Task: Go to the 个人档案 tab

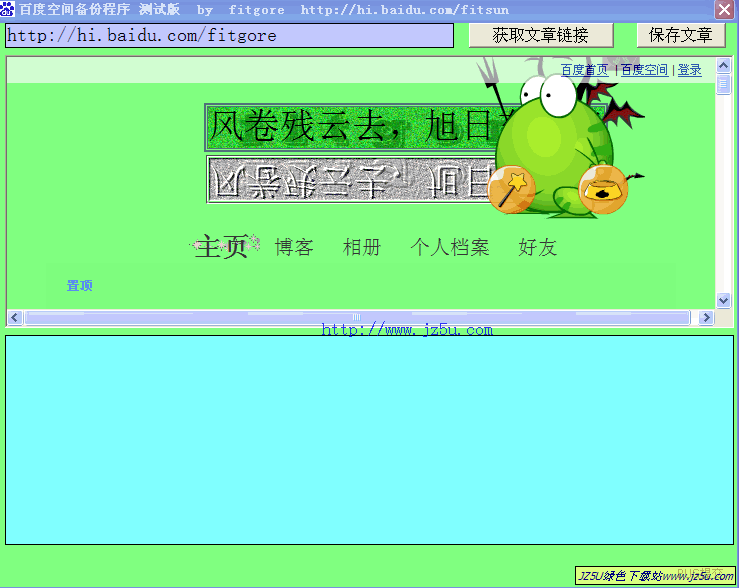Action: [x=450, y=247]
